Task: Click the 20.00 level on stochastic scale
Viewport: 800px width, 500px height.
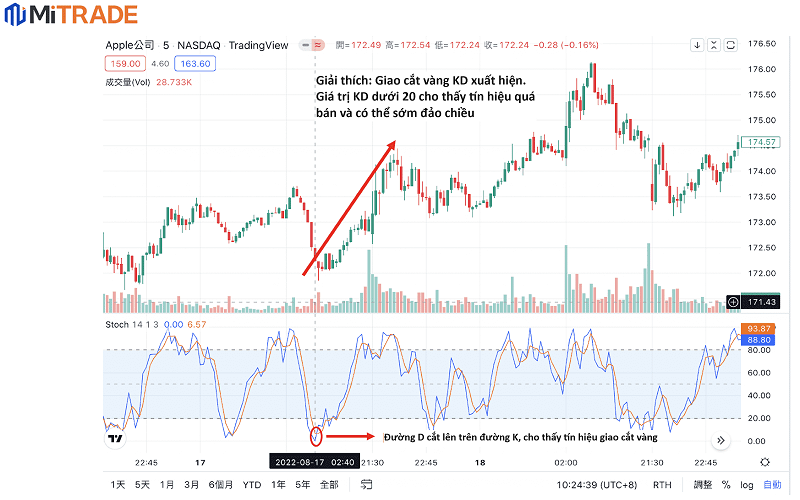Action: tap(759, 418)
